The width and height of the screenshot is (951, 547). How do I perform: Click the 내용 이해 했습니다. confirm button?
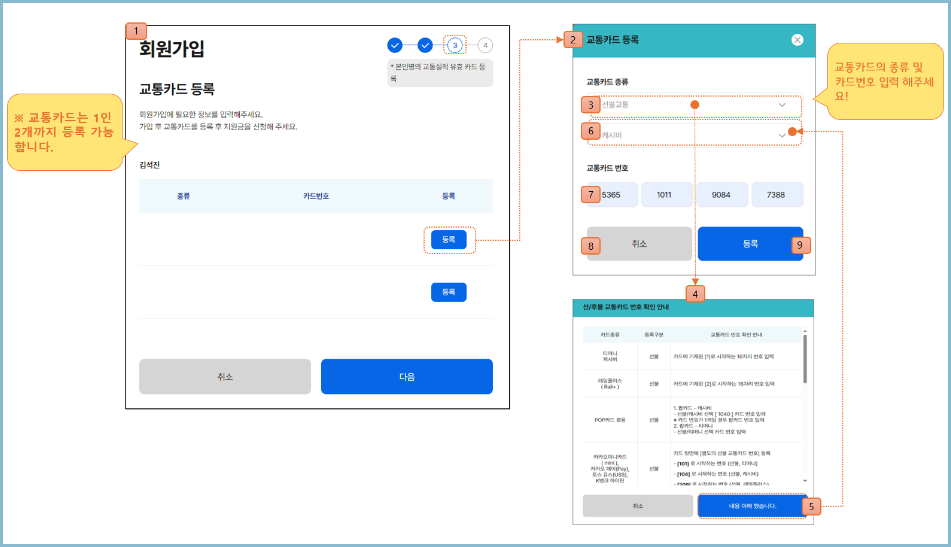(x=752, y=506)
